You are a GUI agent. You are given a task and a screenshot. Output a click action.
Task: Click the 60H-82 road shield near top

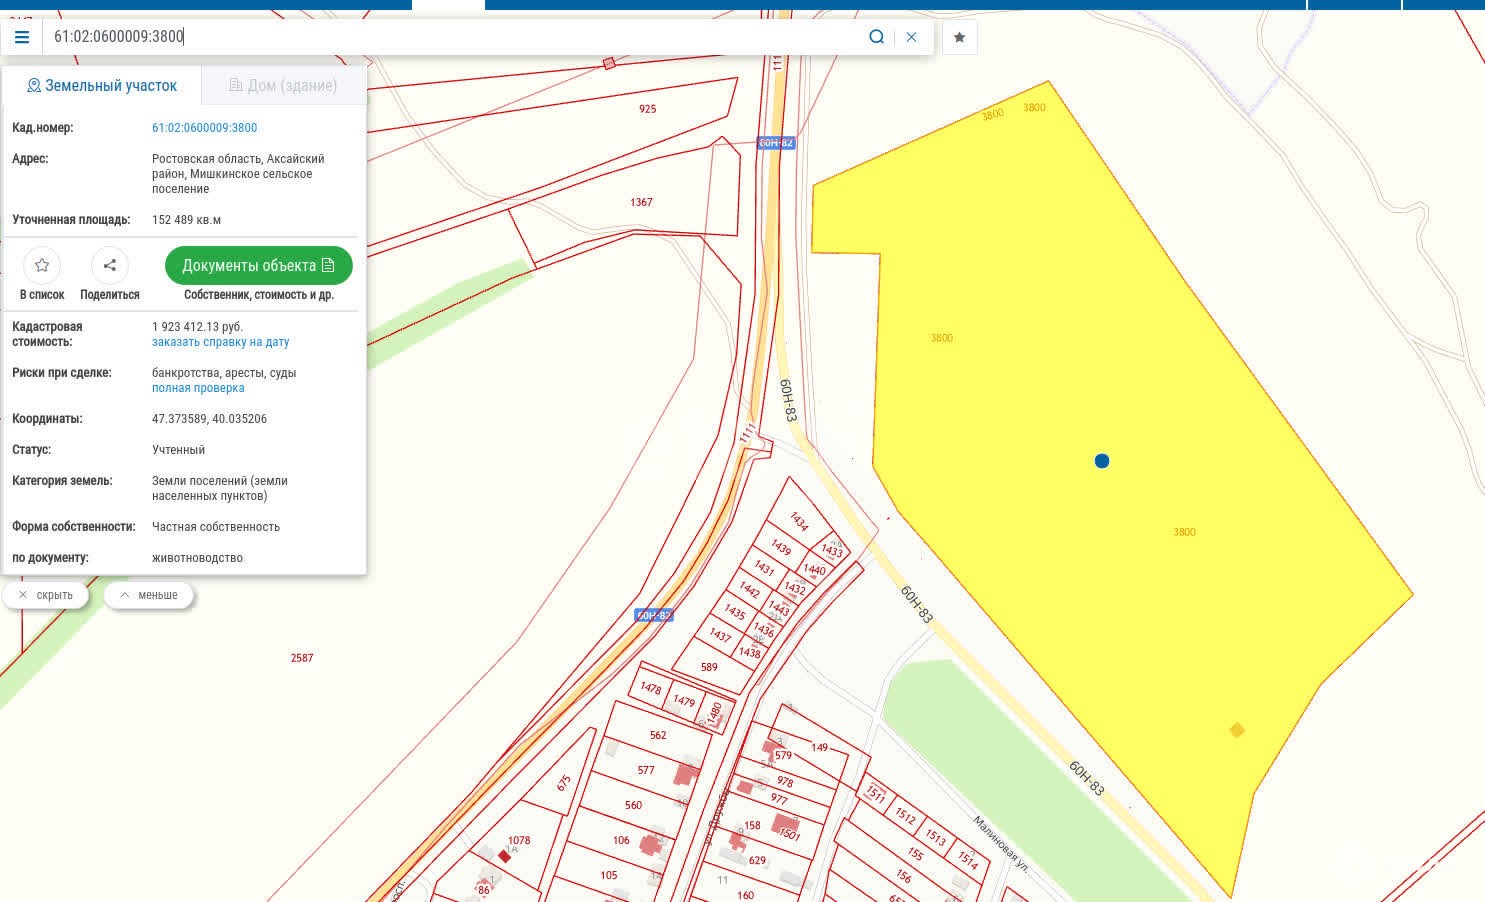pos(776,143)
